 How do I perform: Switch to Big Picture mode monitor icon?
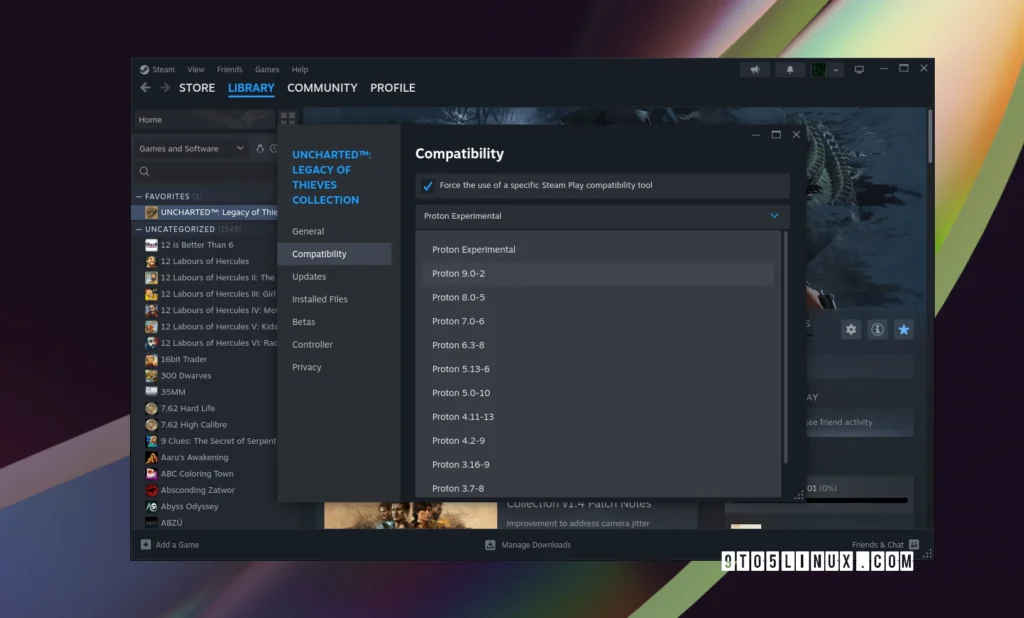pos(859,69)
